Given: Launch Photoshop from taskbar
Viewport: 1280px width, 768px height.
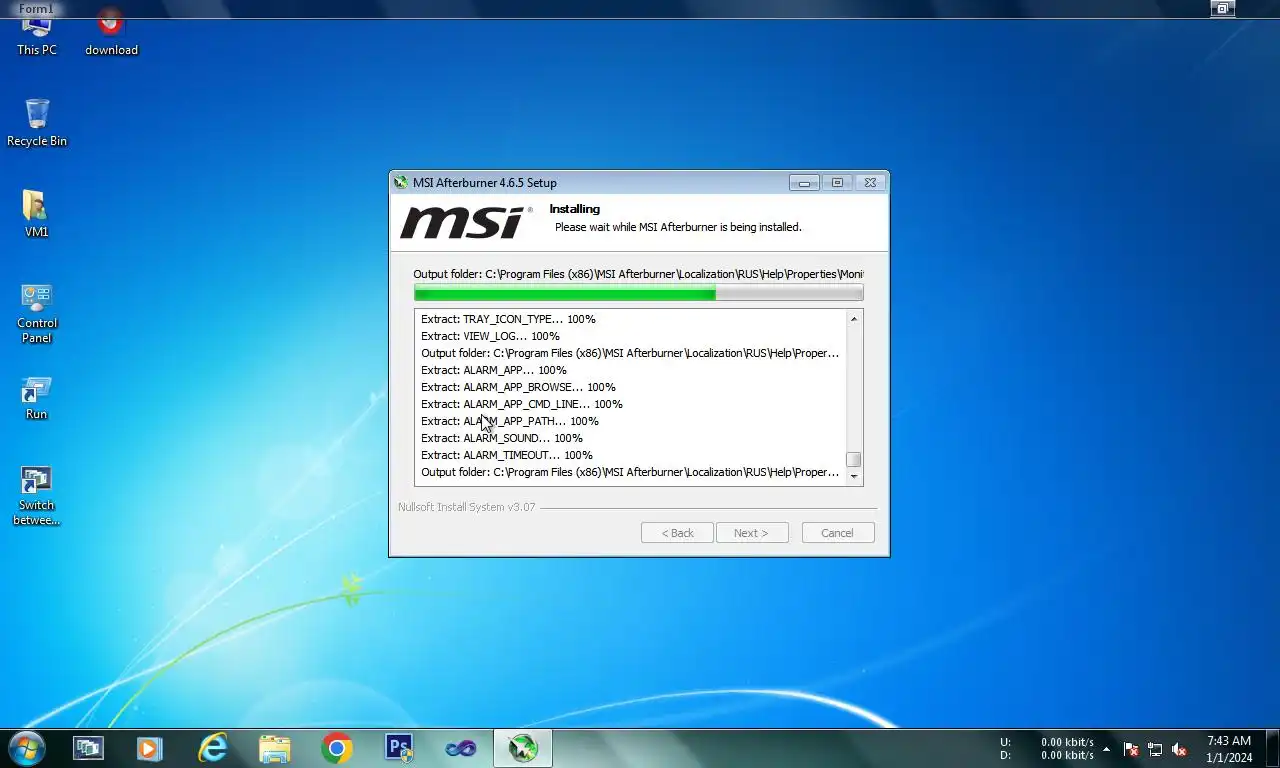Looking at the screenshot, I should 399,748.
